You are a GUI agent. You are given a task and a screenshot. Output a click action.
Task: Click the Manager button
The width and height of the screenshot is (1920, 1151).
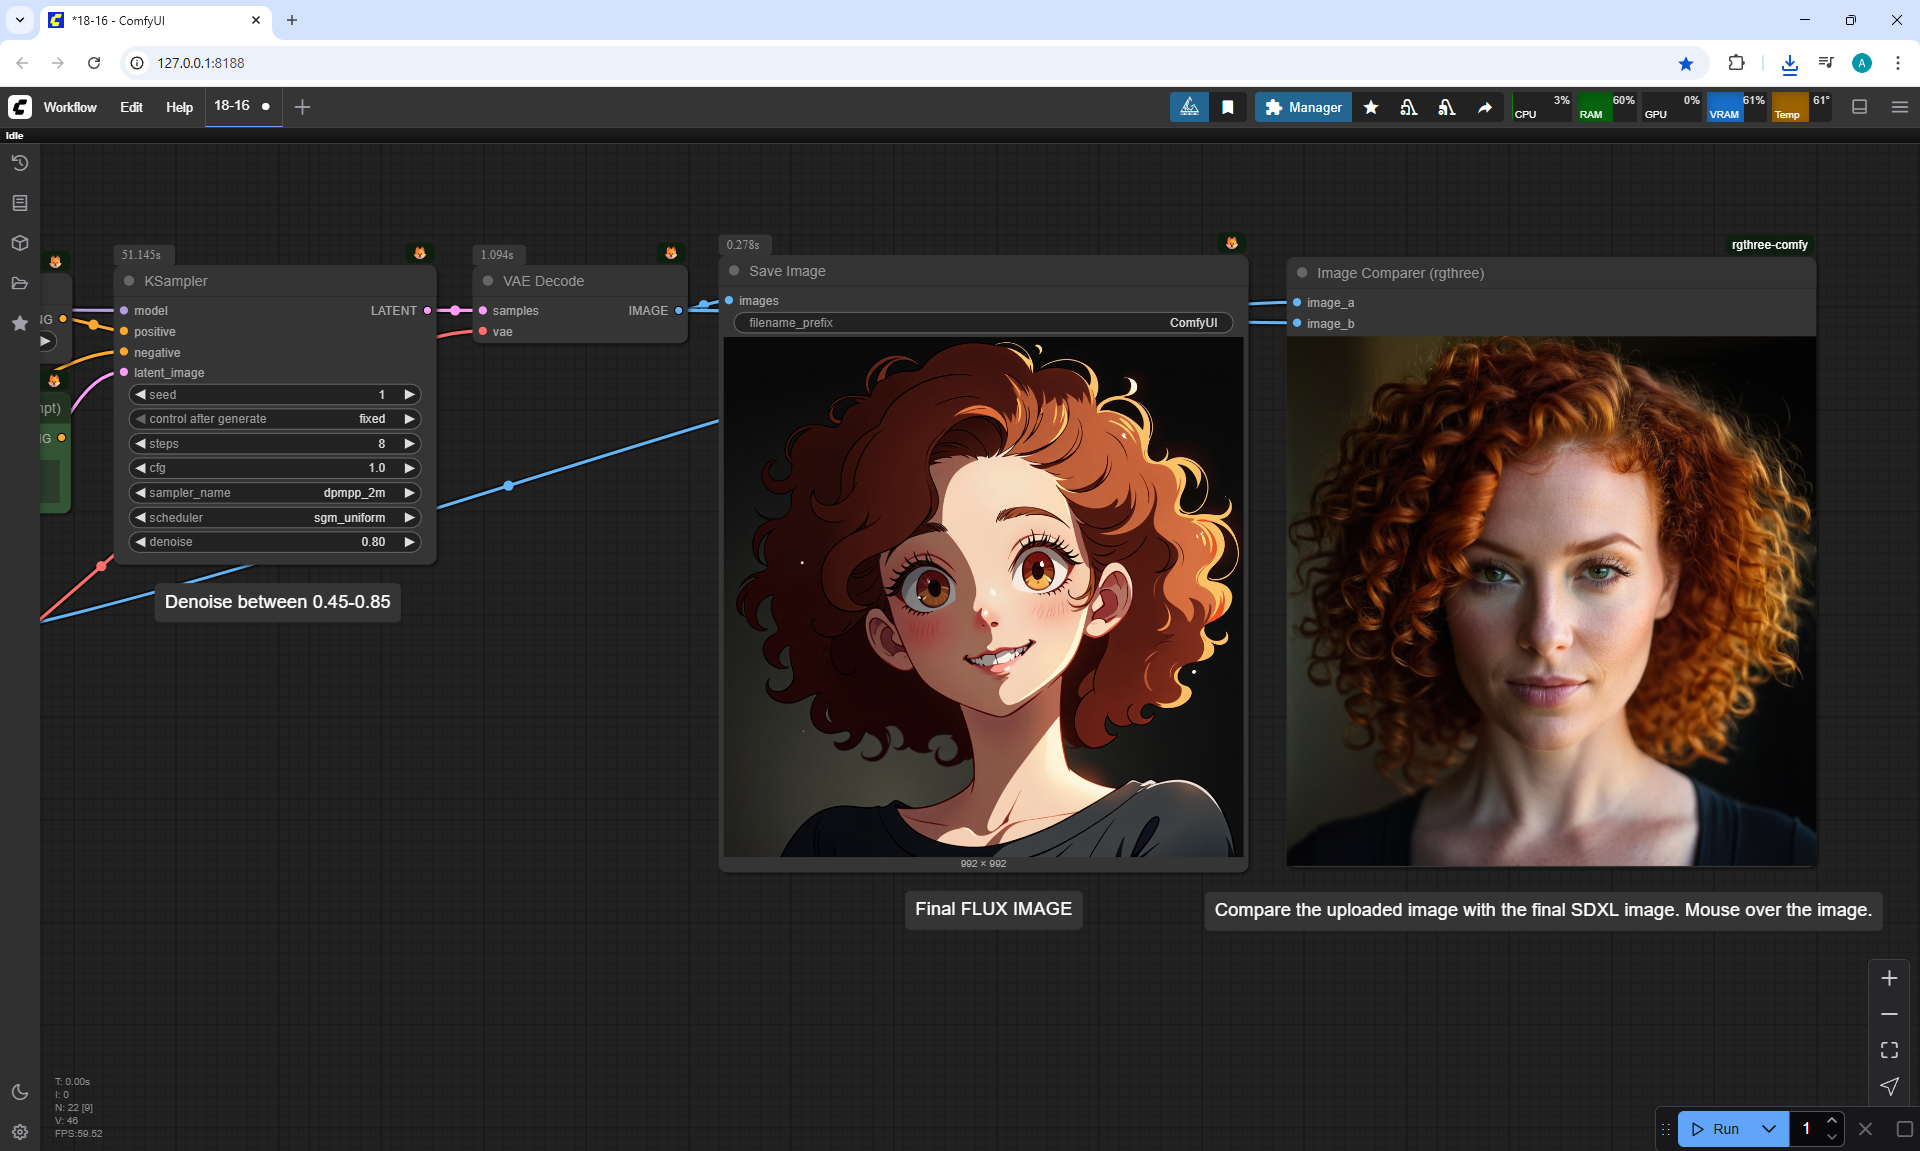1303,107
